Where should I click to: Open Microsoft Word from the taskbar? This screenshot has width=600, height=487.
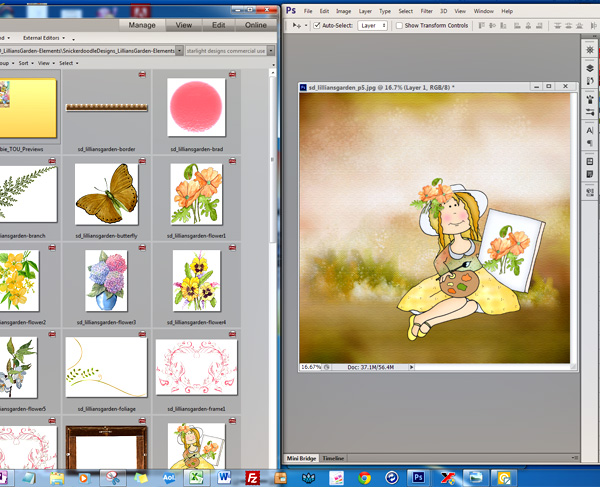(x=224, y=478)
